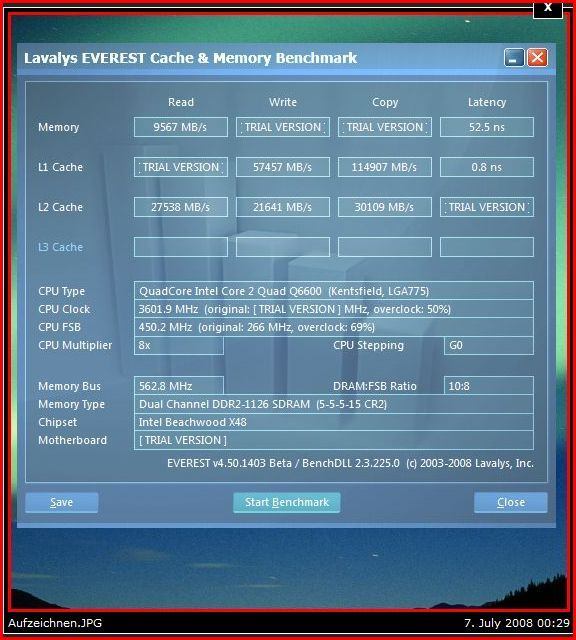Click the empty L3 Cache Write field
The image size is (576, 640).
pyautogui.click(x=283, y=247)
